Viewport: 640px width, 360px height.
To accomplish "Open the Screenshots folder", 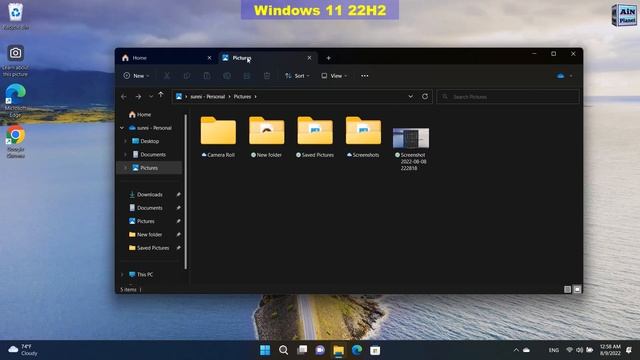I will (x=363, y=137).
